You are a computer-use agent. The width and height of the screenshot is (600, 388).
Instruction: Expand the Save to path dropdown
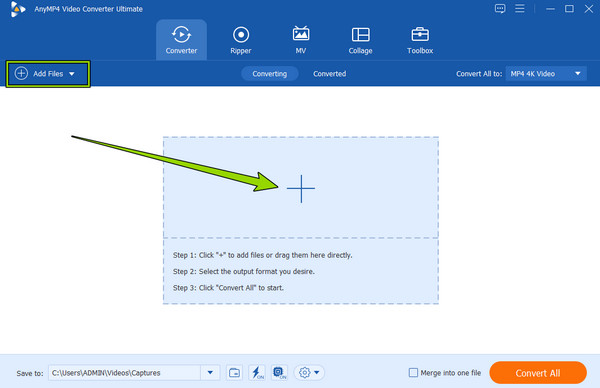pos(210,373)
